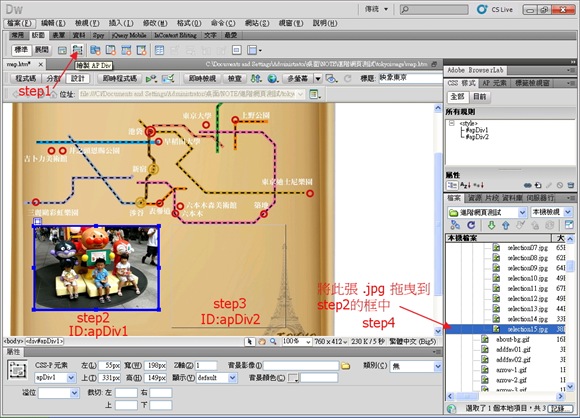The image size is (580, 418).
Task: Open the 網站 (Site) menu
Action: (x=257, y=23)
